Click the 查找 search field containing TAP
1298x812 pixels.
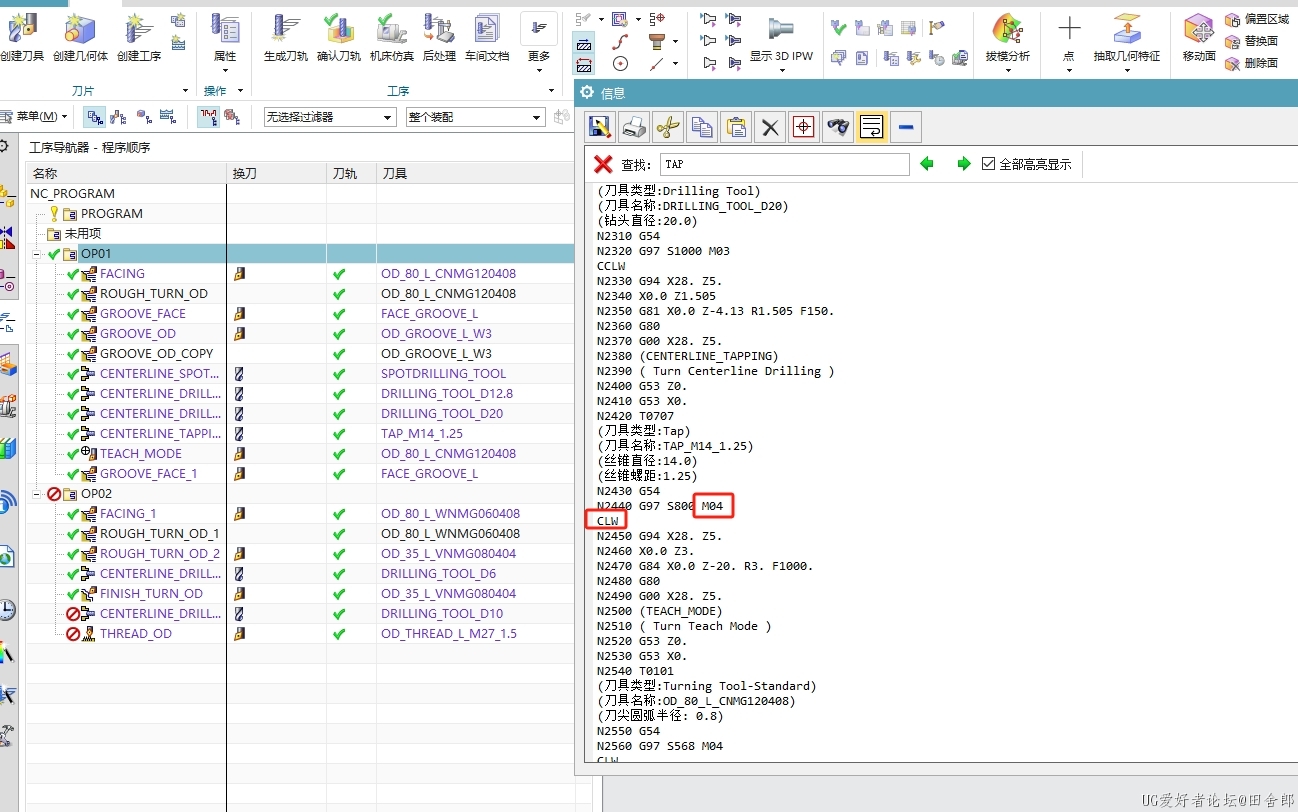(784, 164)
